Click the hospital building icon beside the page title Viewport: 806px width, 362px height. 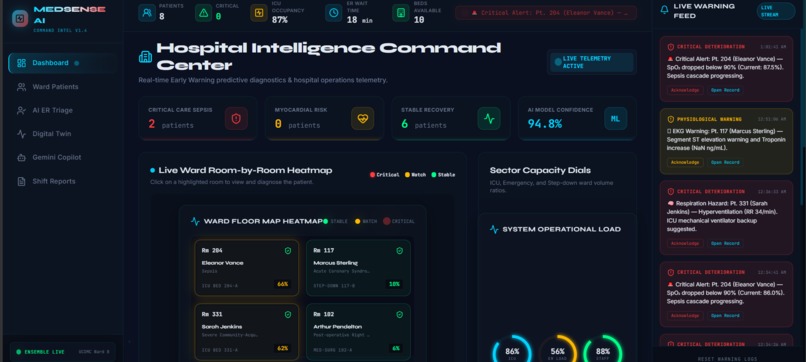(x=145, y=57)
